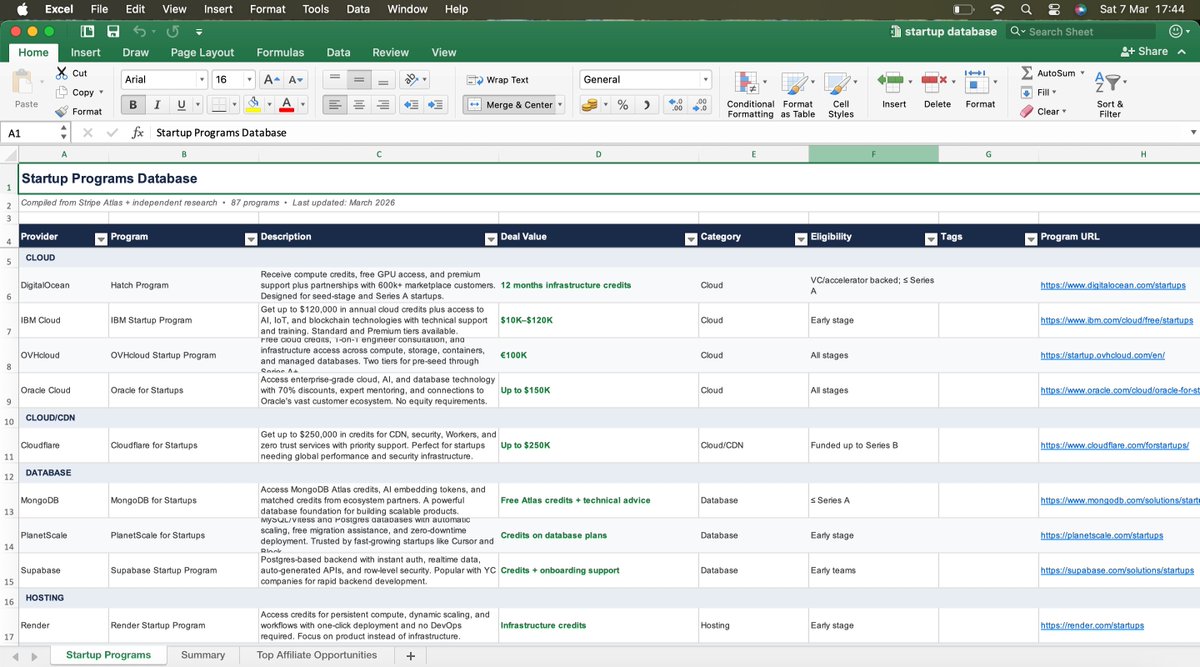Image resolution: width=1200 pixels, height=667 pixels.
Task: Apply percent style format
Action: [x=622, y=105]
